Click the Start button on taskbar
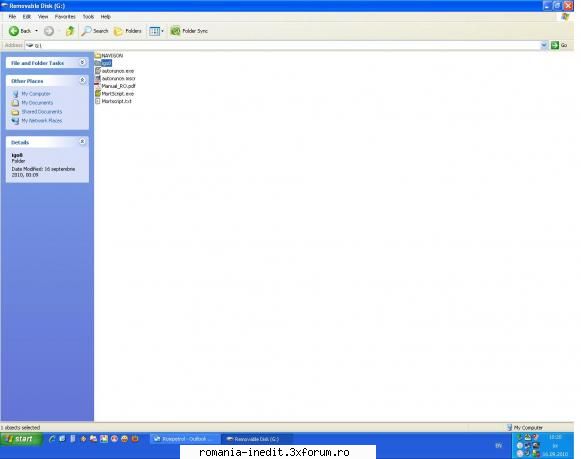The image size is (581, 459). point(21,439)
